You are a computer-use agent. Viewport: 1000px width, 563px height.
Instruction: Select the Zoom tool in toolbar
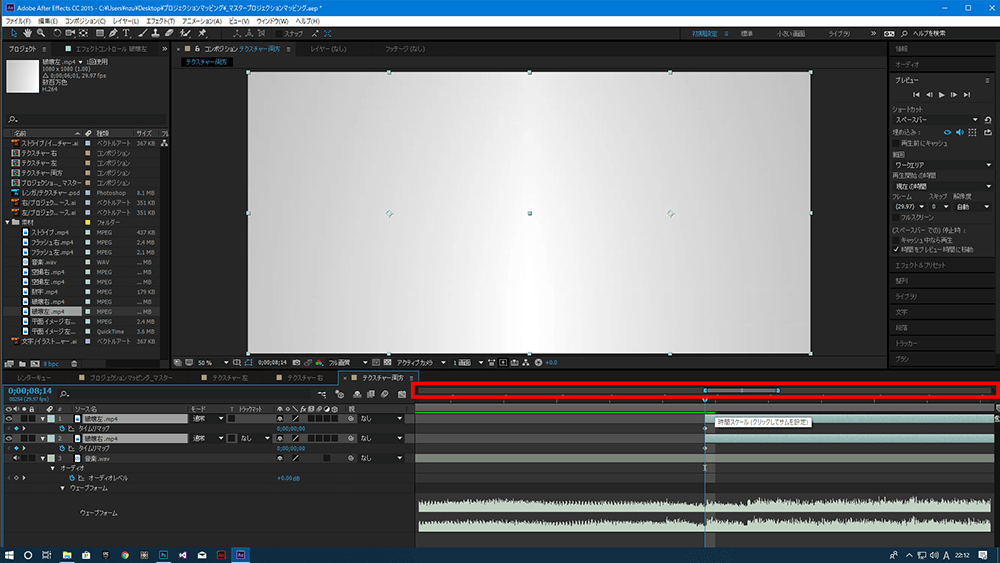point(40,33)
